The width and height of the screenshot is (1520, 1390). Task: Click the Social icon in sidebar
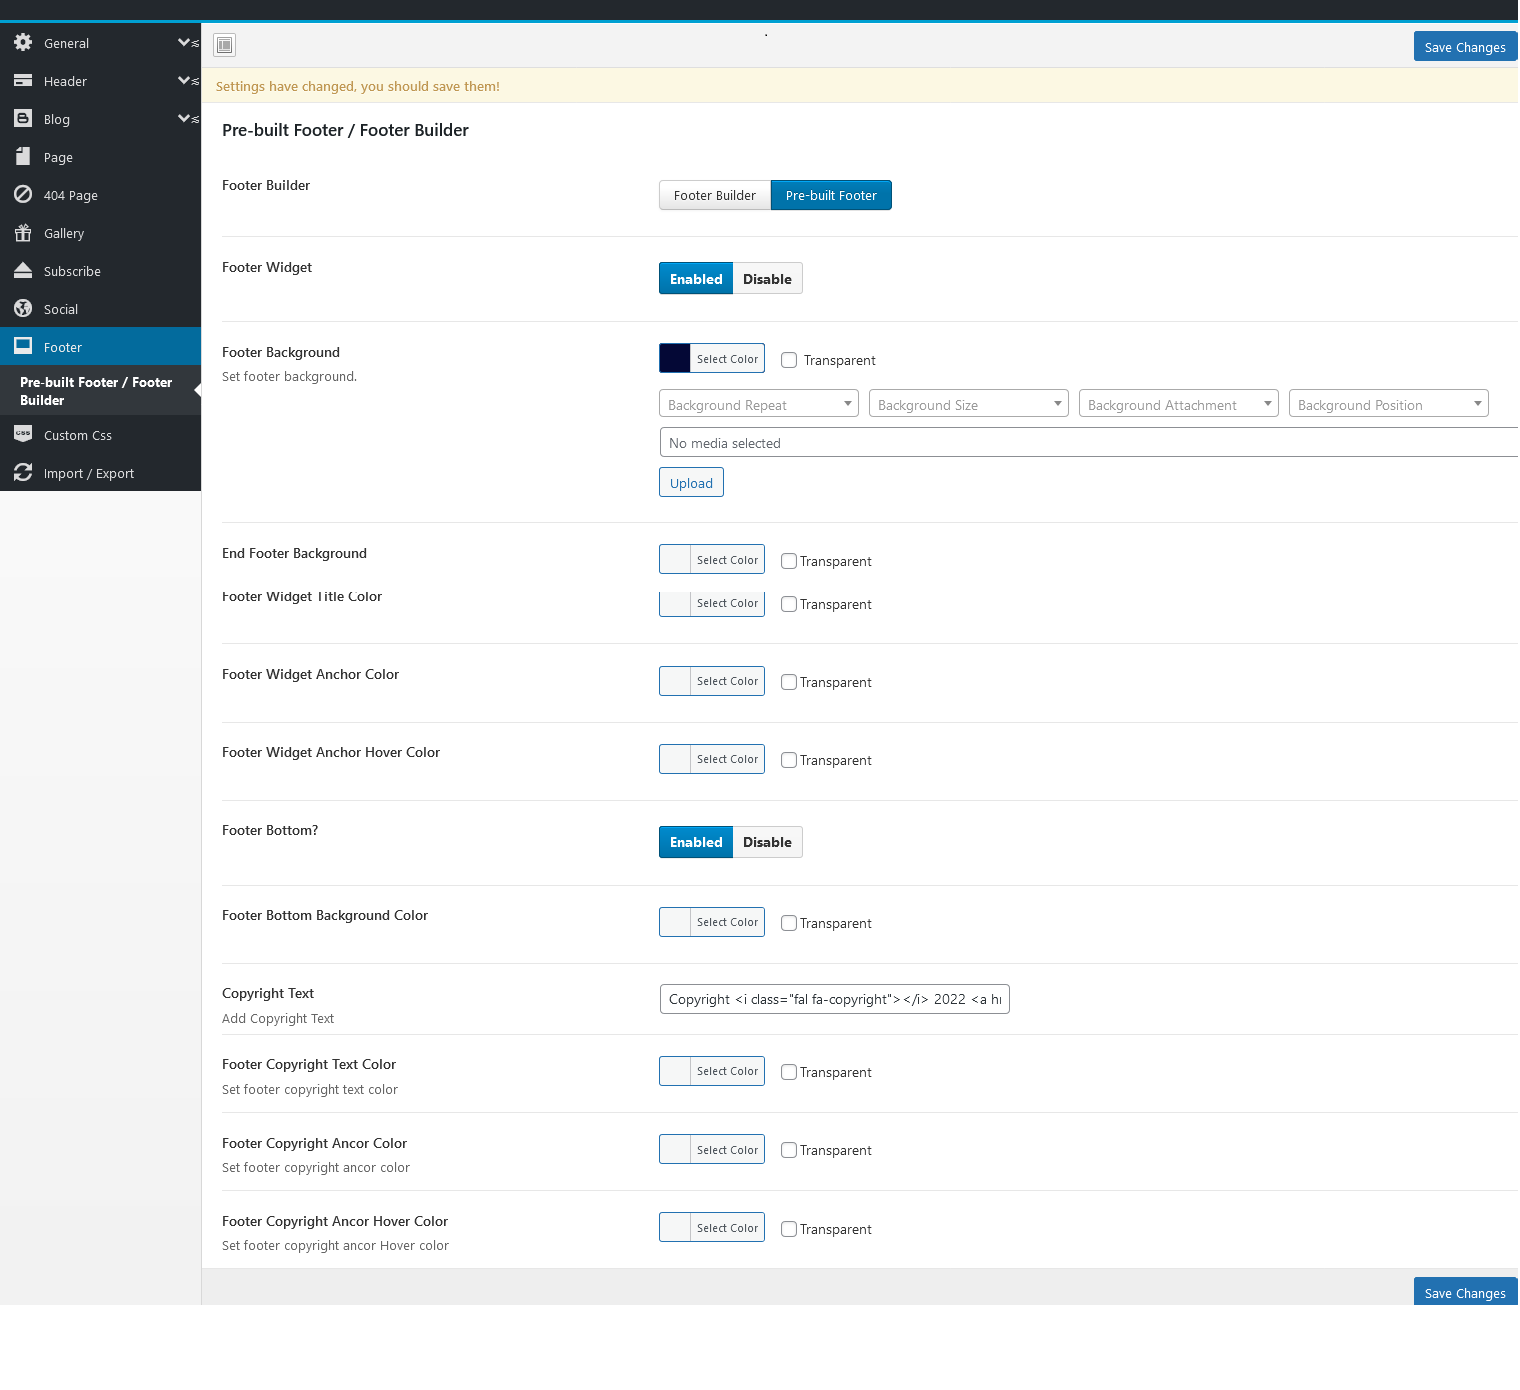23,309
